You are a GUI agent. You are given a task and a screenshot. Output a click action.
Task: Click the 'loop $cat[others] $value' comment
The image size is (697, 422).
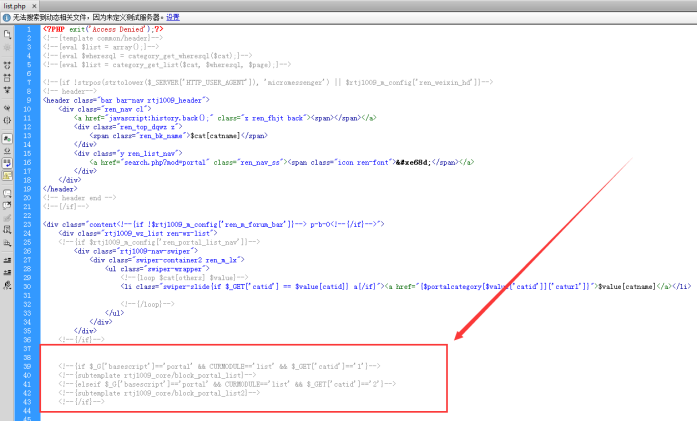click(x=184, y=277)
